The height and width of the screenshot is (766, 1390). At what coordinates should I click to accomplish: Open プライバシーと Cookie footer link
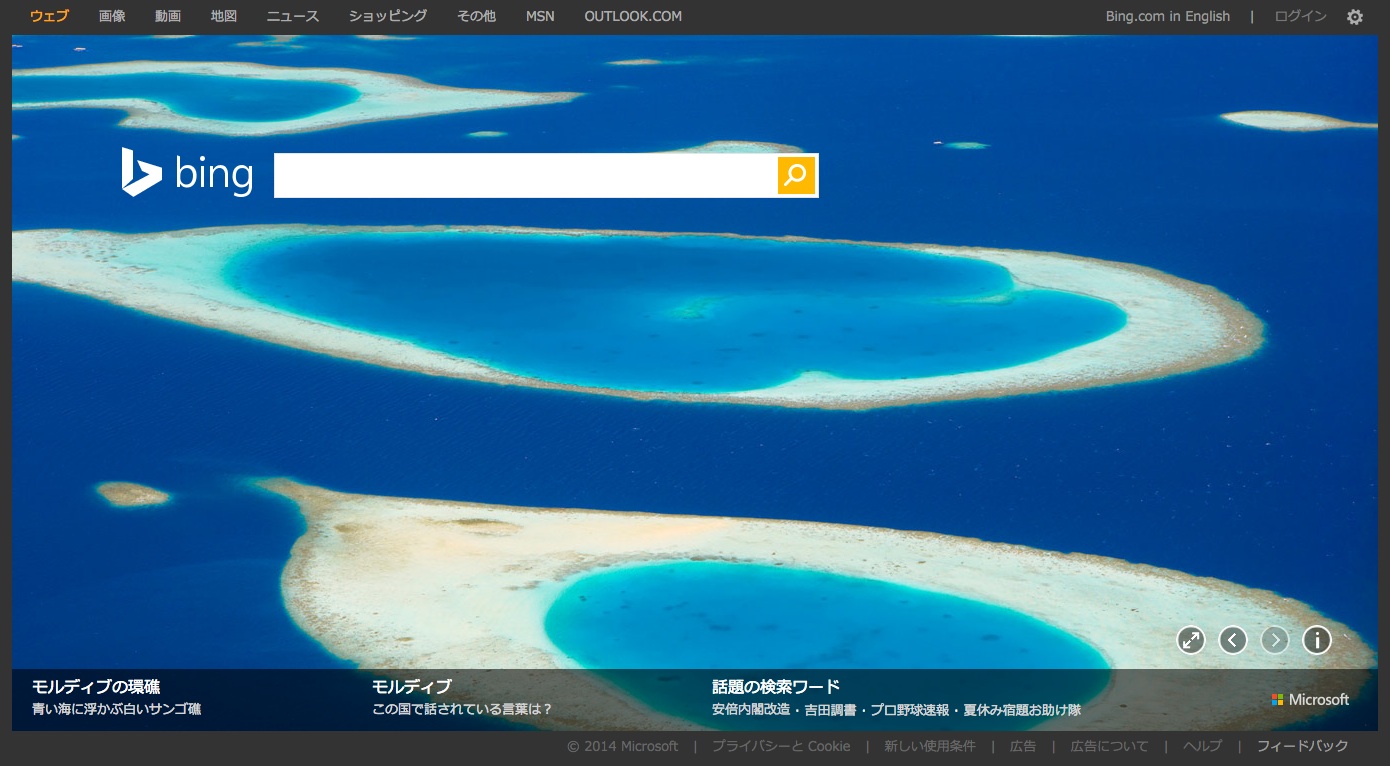coord(781,746)
